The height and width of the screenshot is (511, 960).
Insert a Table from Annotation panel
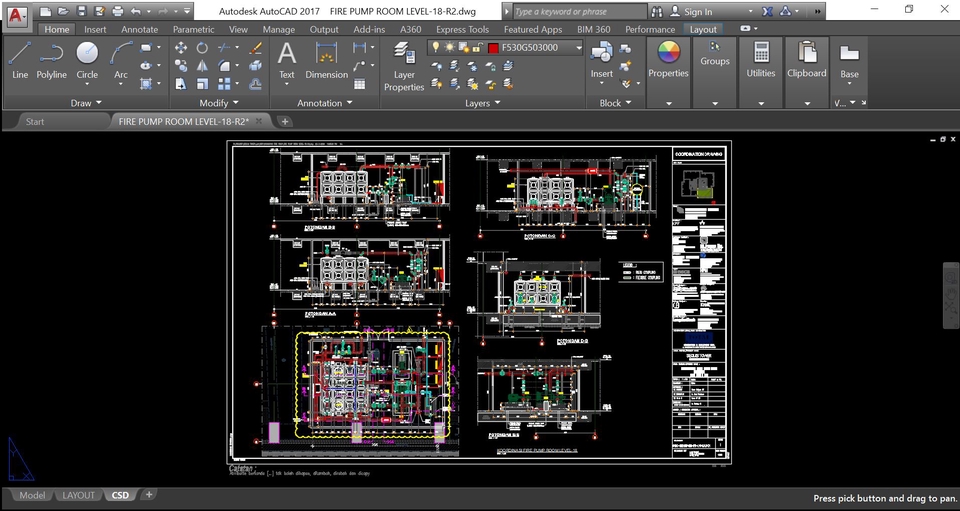tap(360, 84)
